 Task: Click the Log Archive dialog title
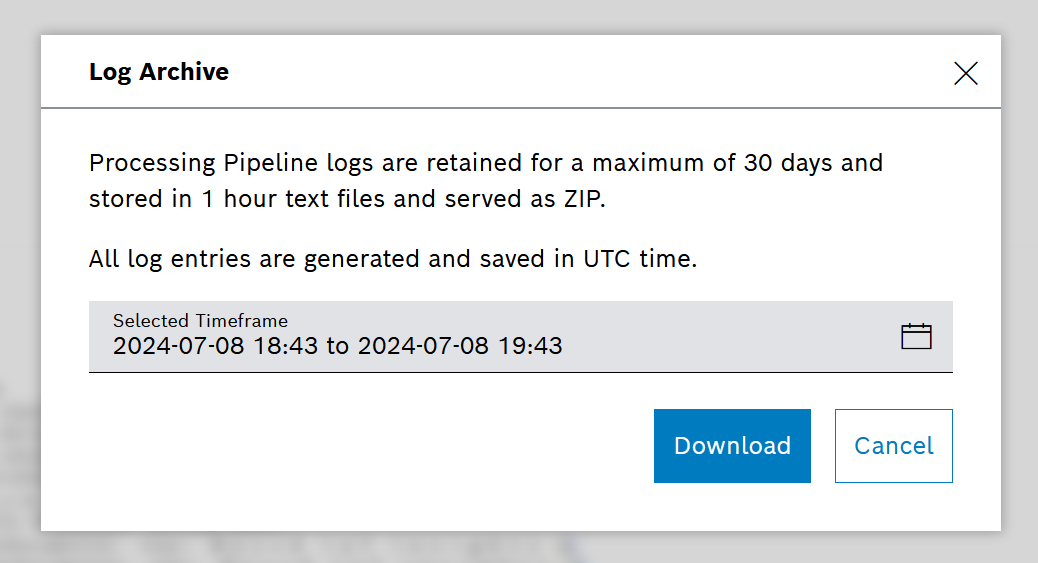point(159,72)
